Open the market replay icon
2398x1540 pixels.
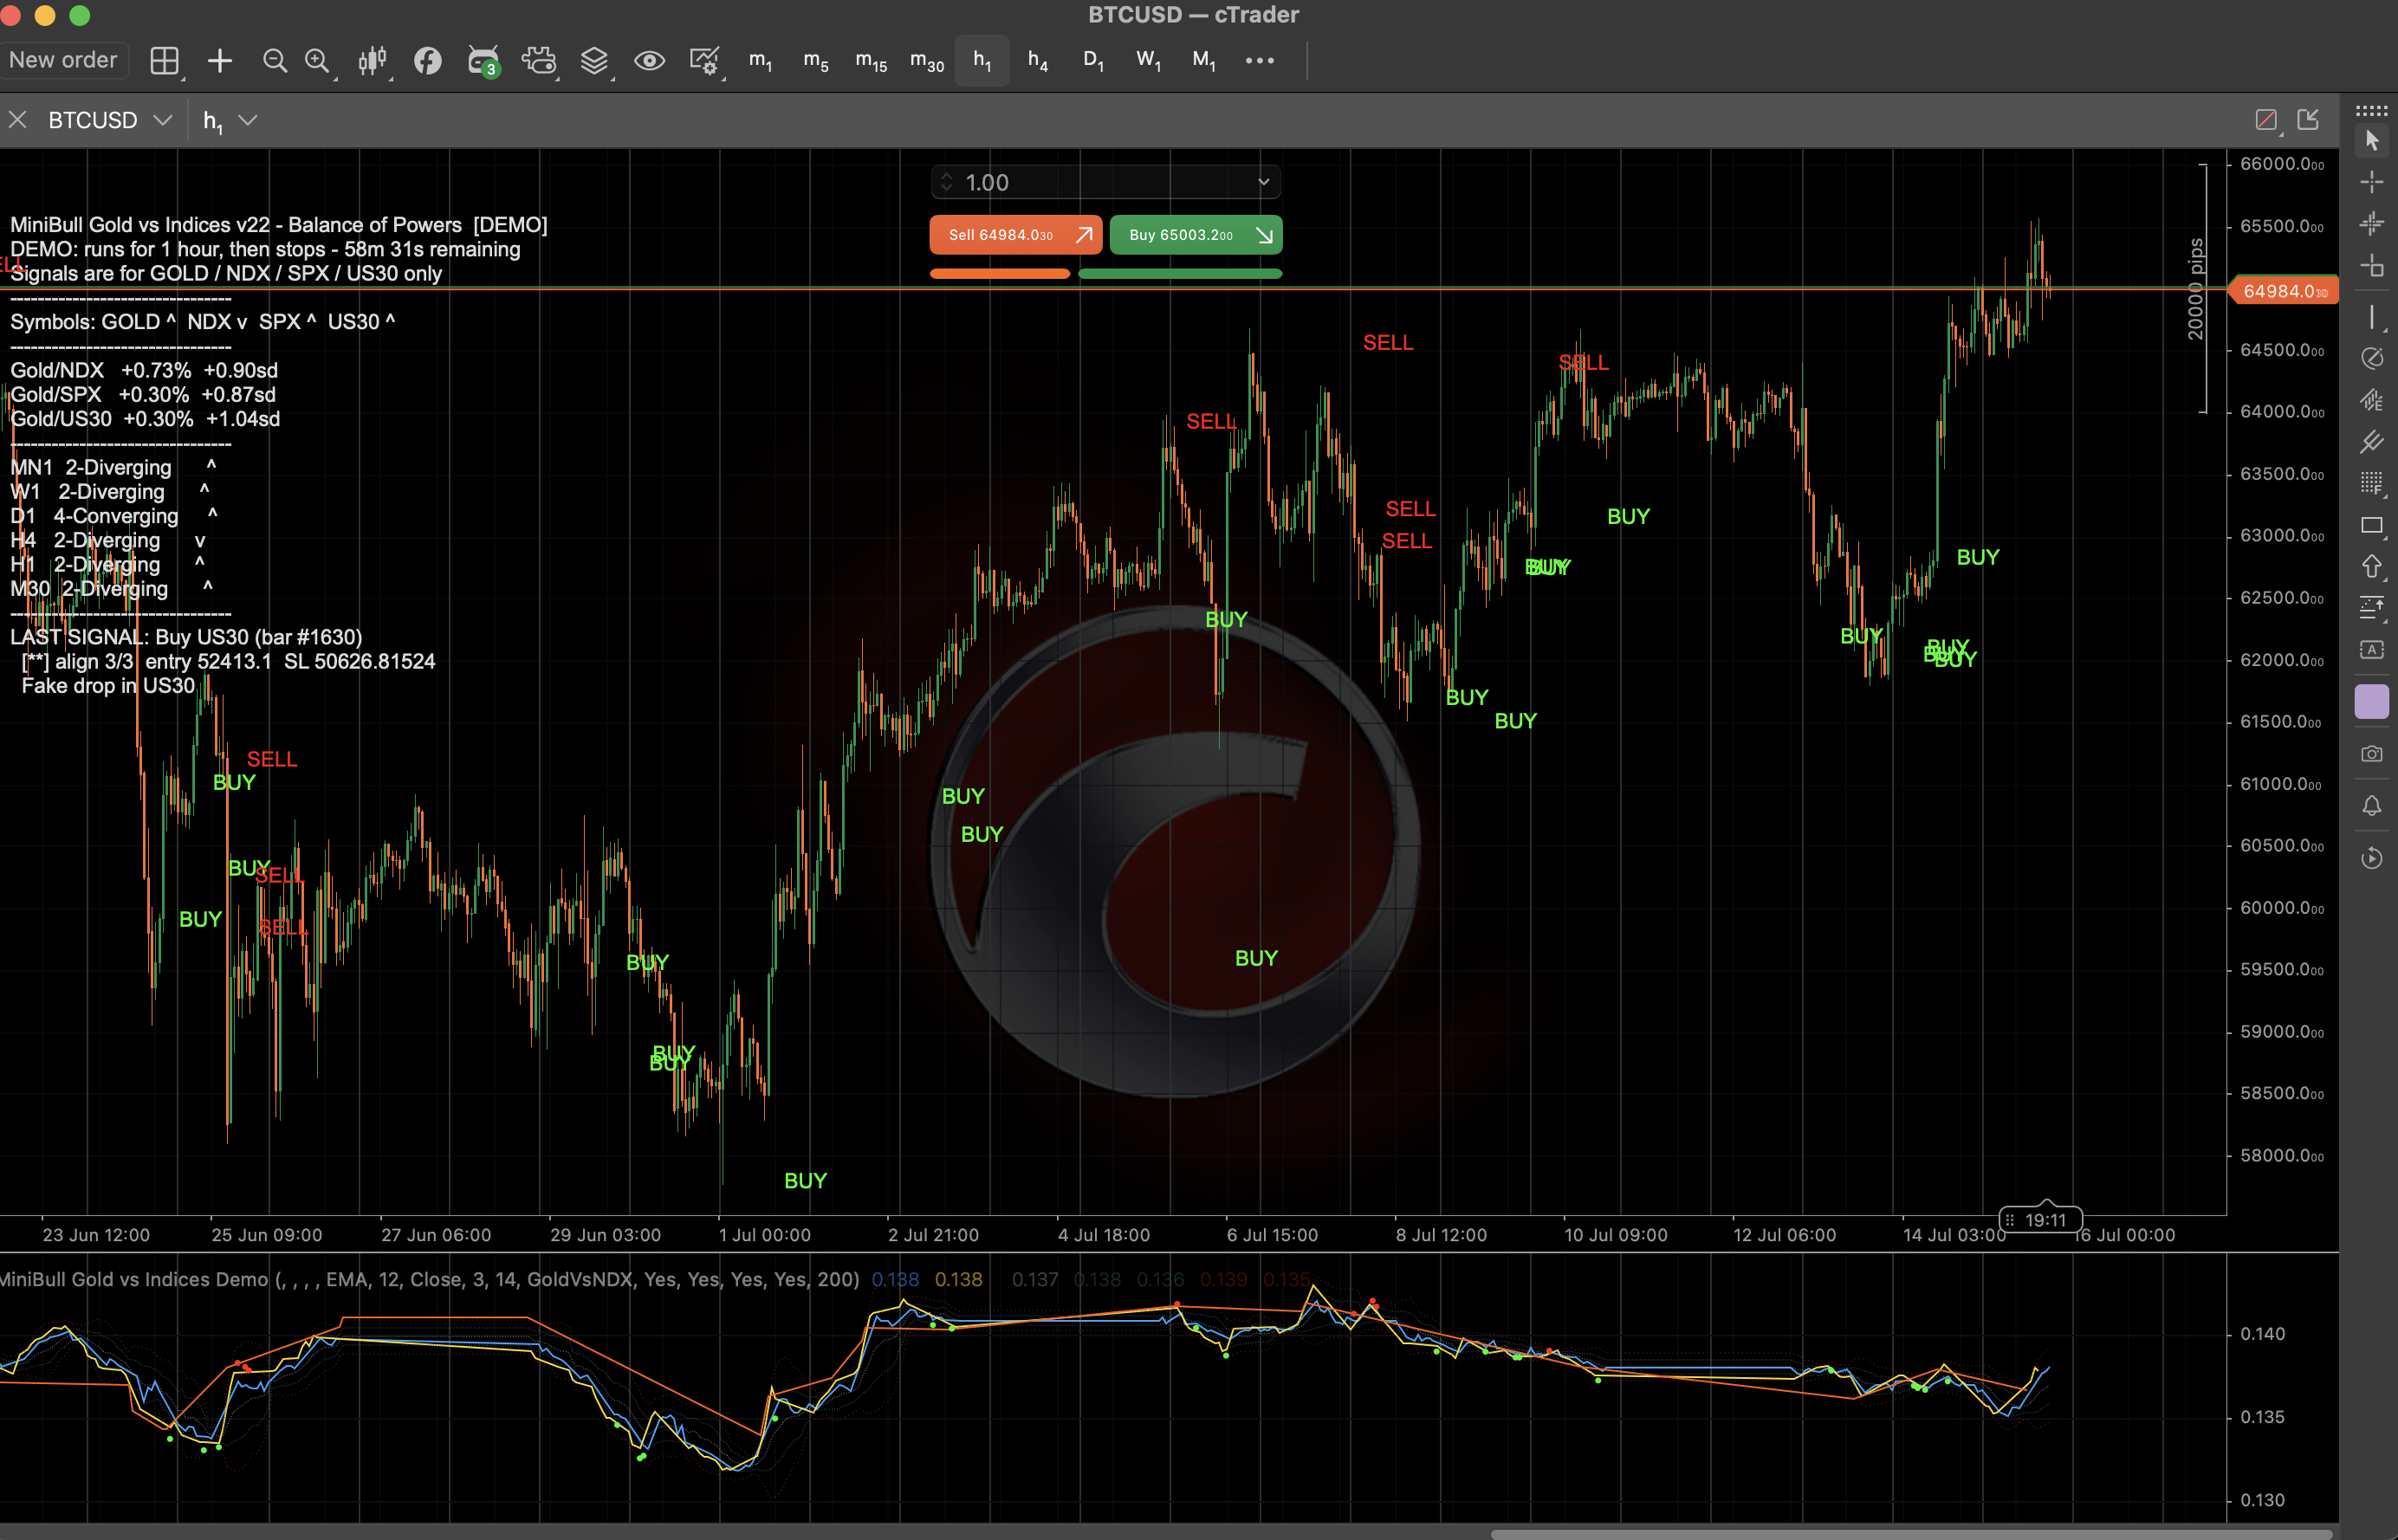click(x=2372, y=857)
